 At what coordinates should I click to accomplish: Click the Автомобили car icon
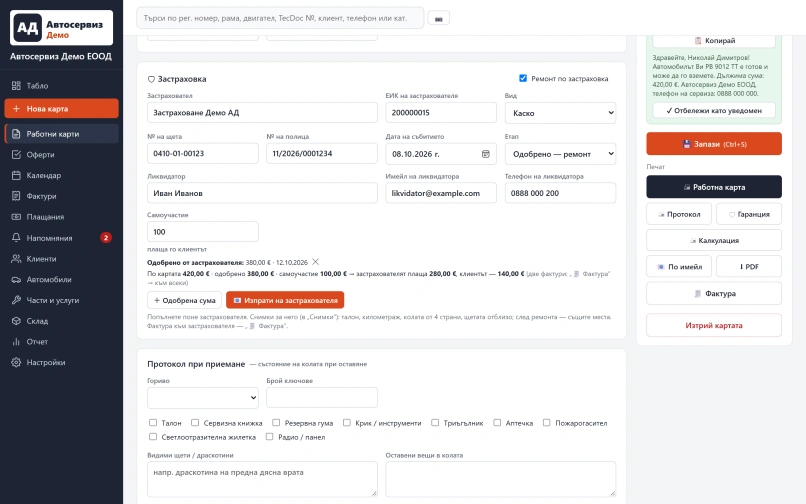(16, 279)
